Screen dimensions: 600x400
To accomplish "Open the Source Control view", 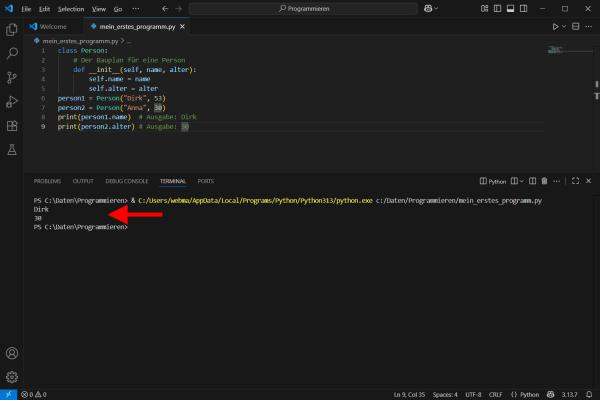I will pyautogui.click(x=12, y=77).
